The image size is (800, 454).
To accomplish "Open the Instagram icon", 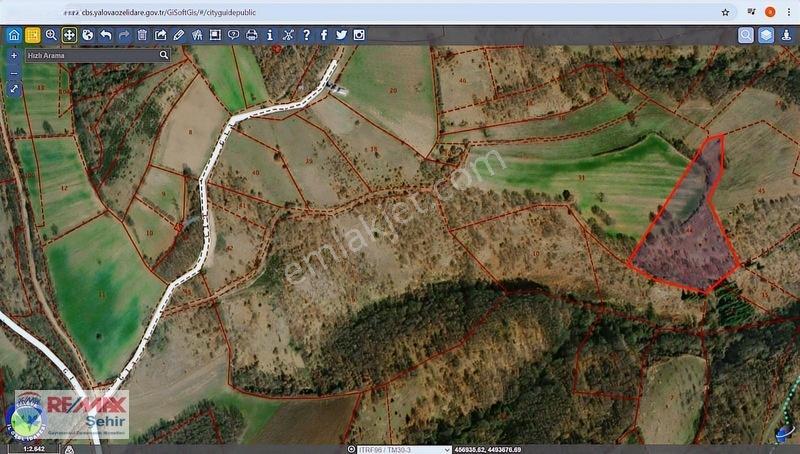I will 359,35.
